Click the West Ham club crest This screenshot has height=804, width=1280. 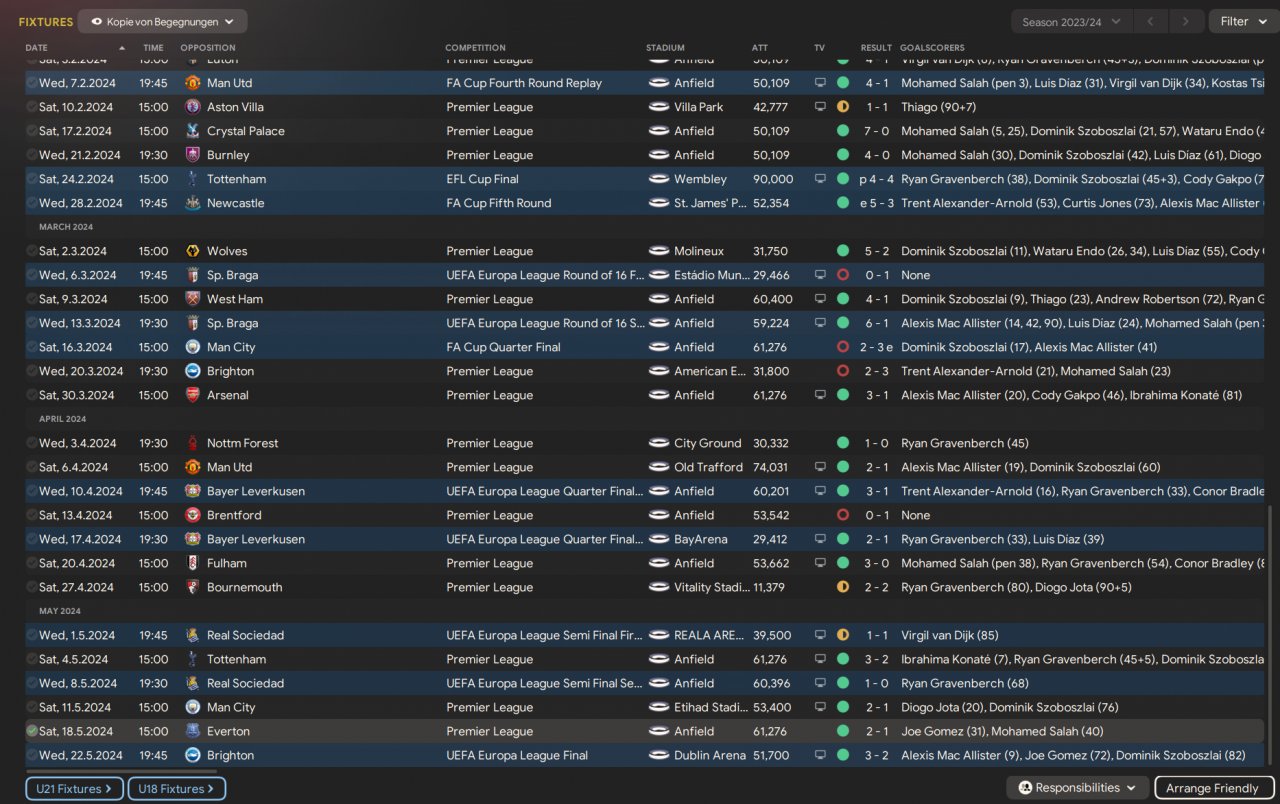pyautogui.click(x=193, y=299)
